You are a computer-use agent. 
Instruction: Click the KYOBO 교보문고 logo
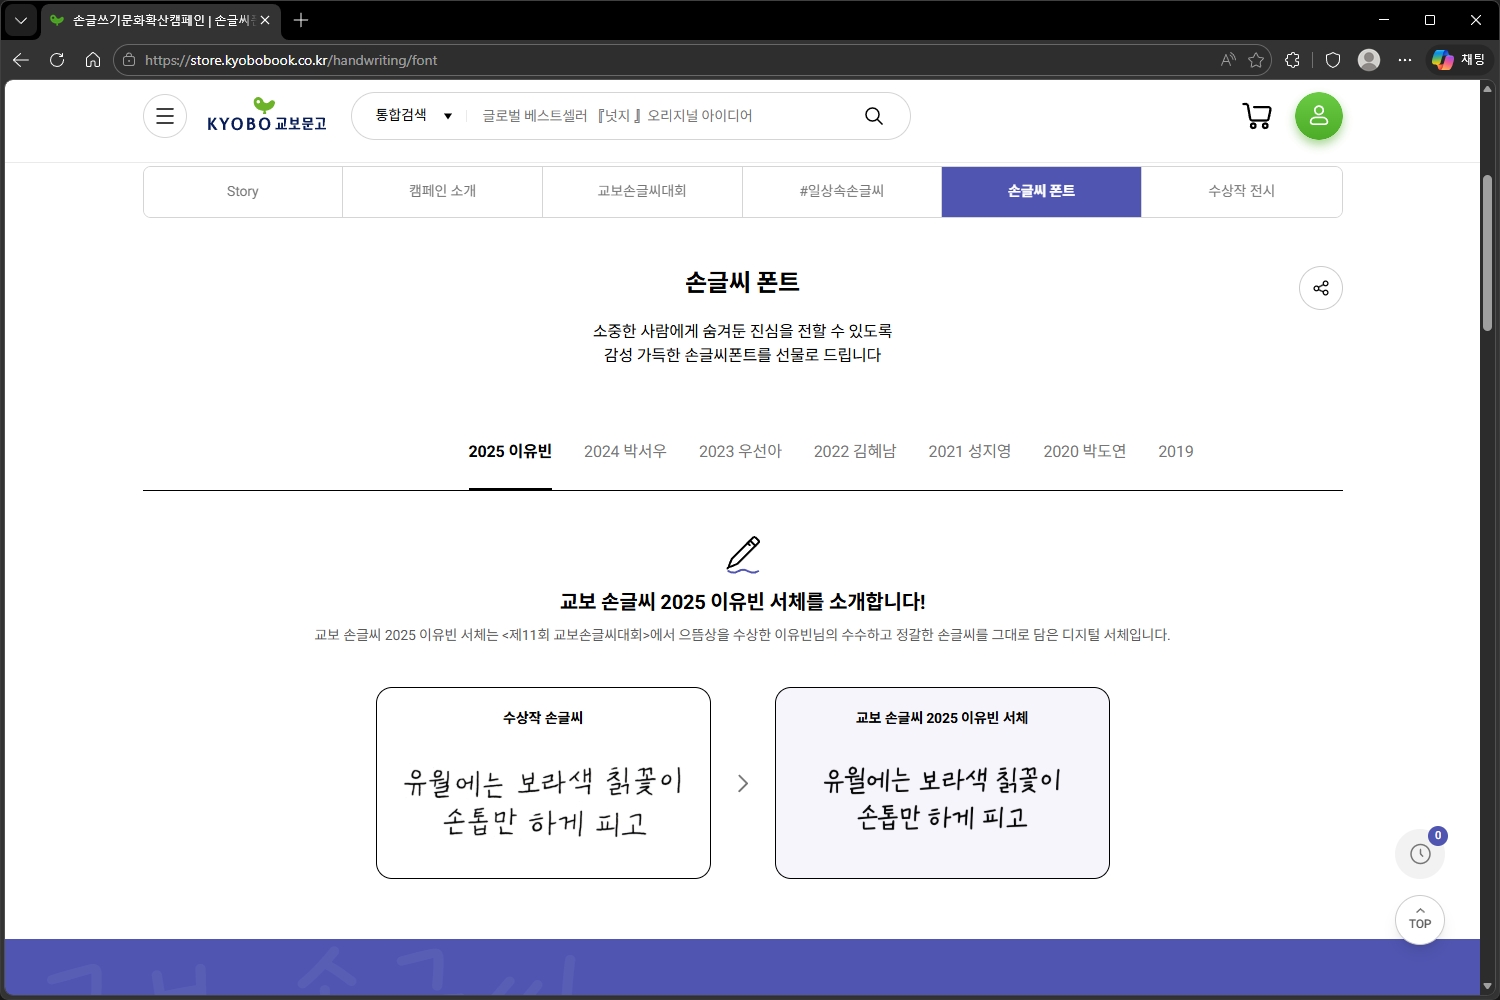tap(267, 116)
